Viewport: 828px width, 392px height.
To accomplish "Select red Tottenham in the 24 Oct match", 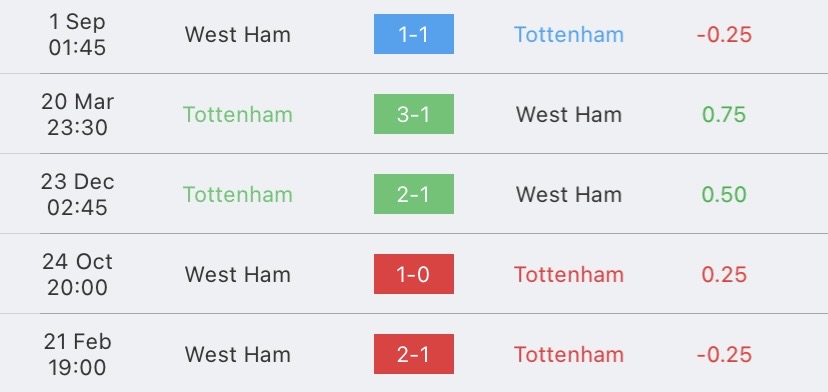I will pyautogui.click(x=569, y=274).
